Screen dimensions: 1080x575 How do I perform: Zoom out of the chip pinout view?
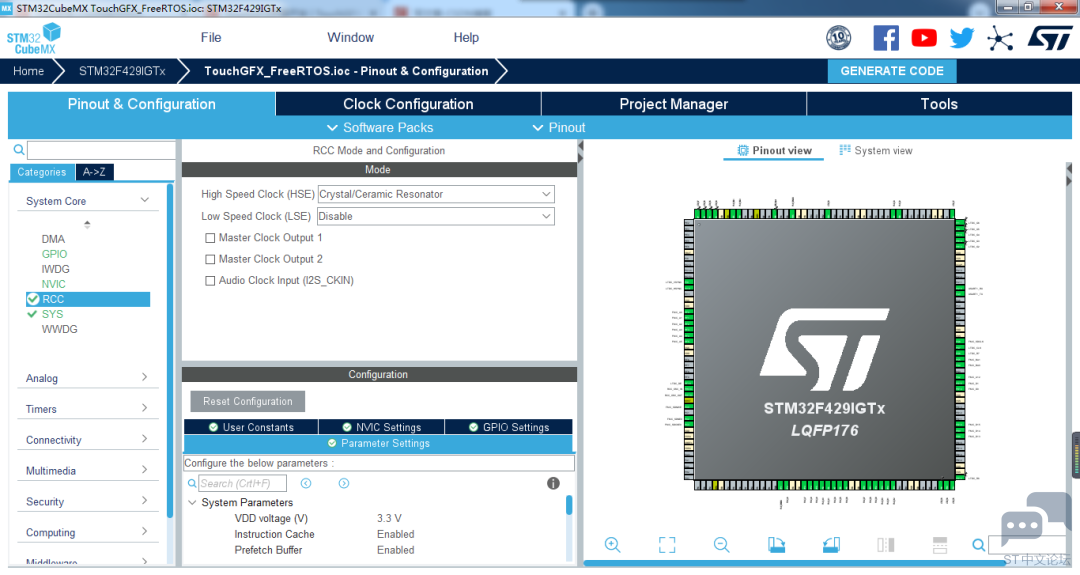[x=721, y=545]
